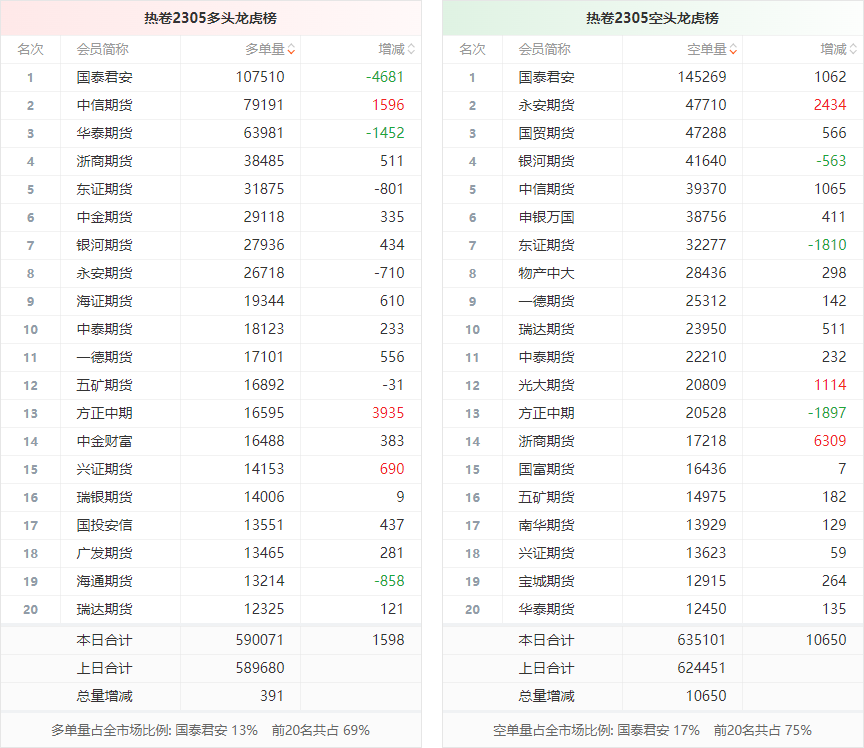
Task: Click the 名次 header in the short table
Action: pos(472,49)
